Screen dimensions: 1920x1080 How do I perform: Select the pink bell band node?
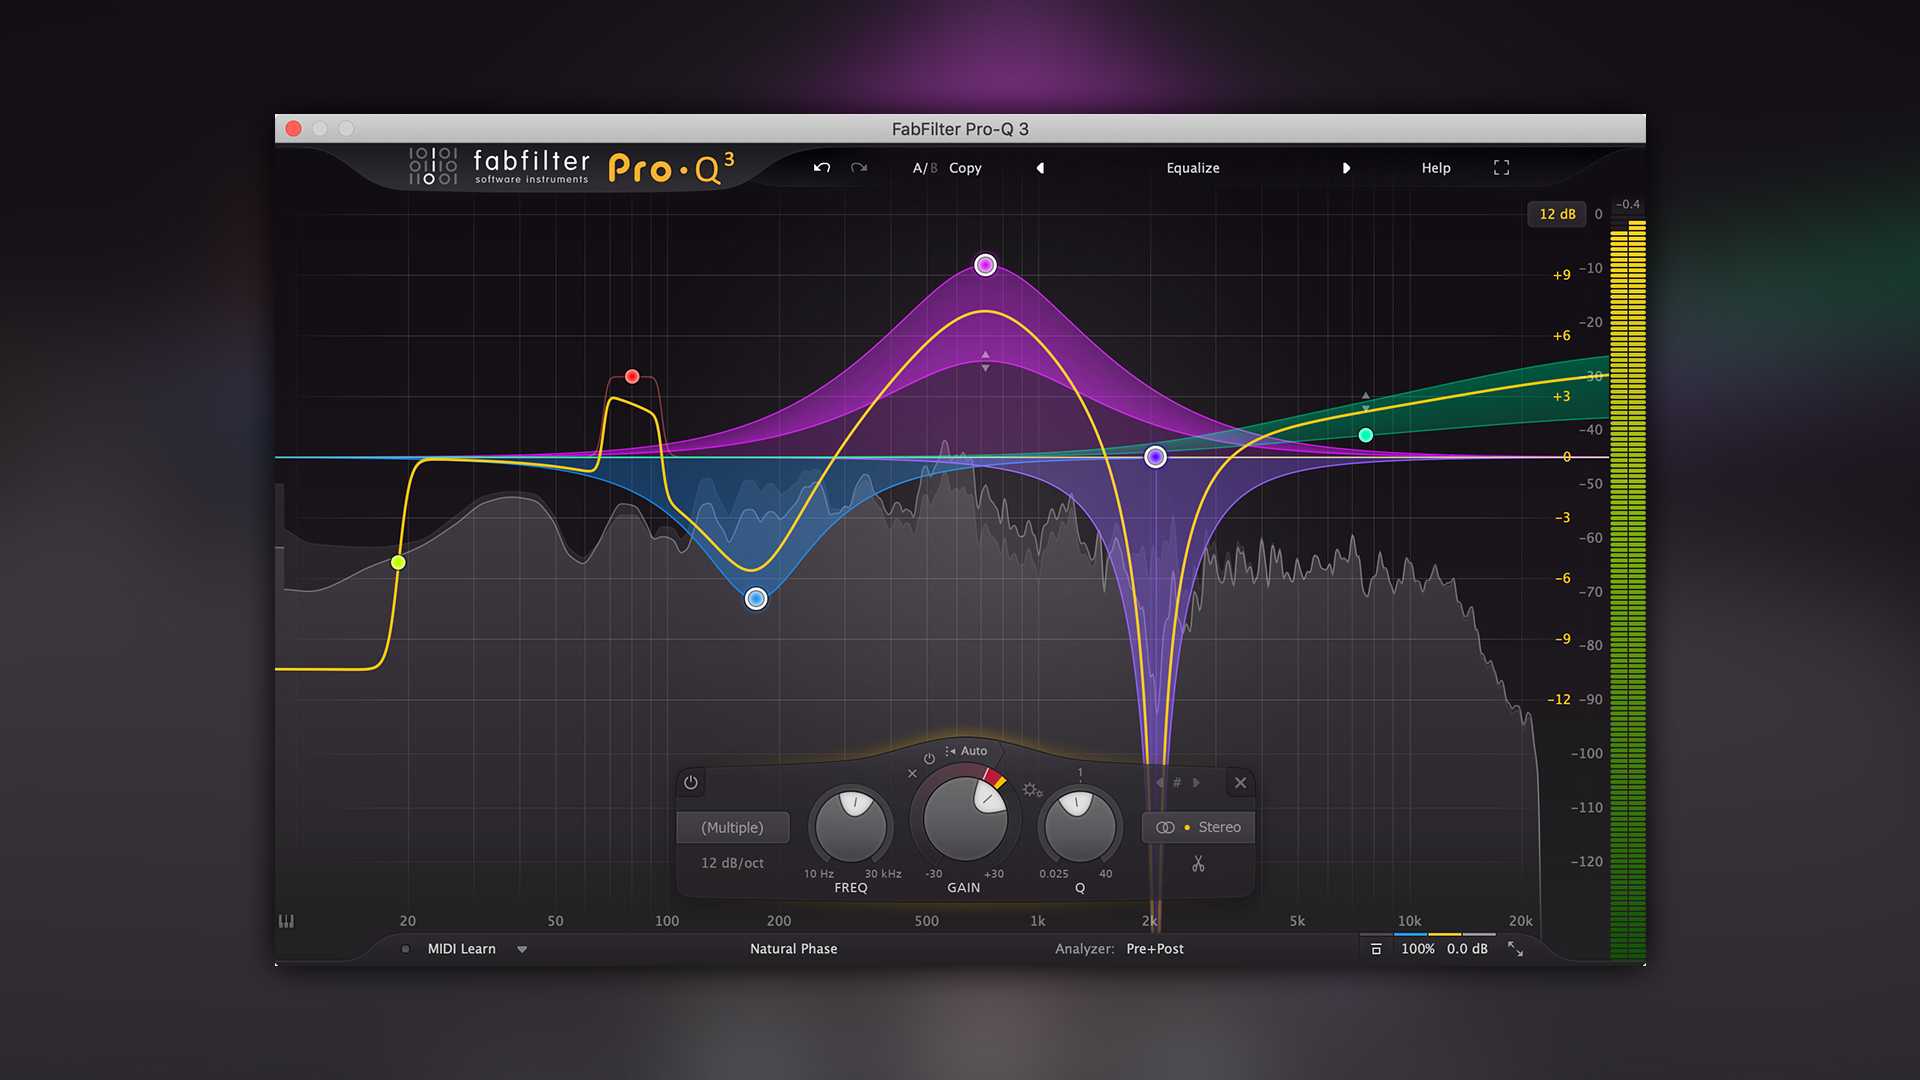(x=985, y=265)
